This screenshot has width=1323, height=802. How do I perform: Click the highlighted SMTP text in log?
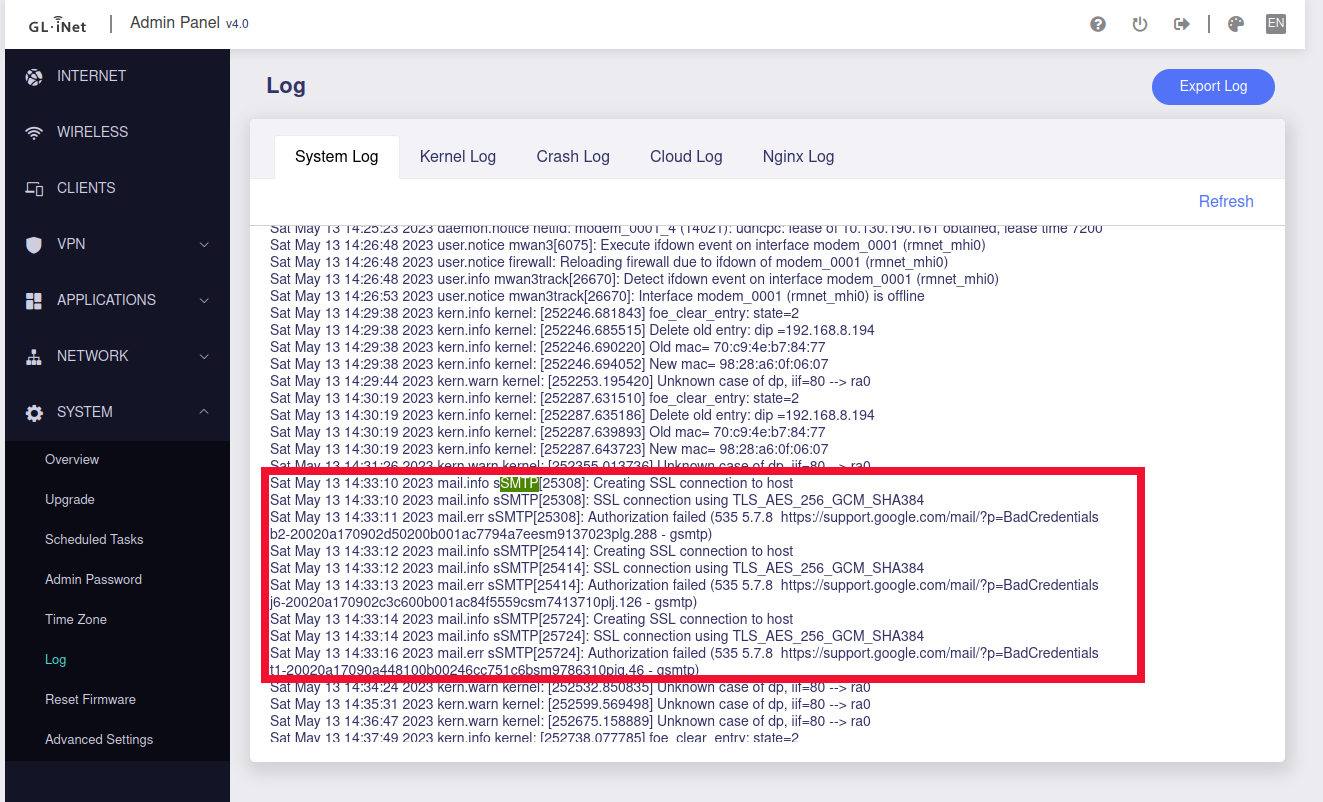519,484
